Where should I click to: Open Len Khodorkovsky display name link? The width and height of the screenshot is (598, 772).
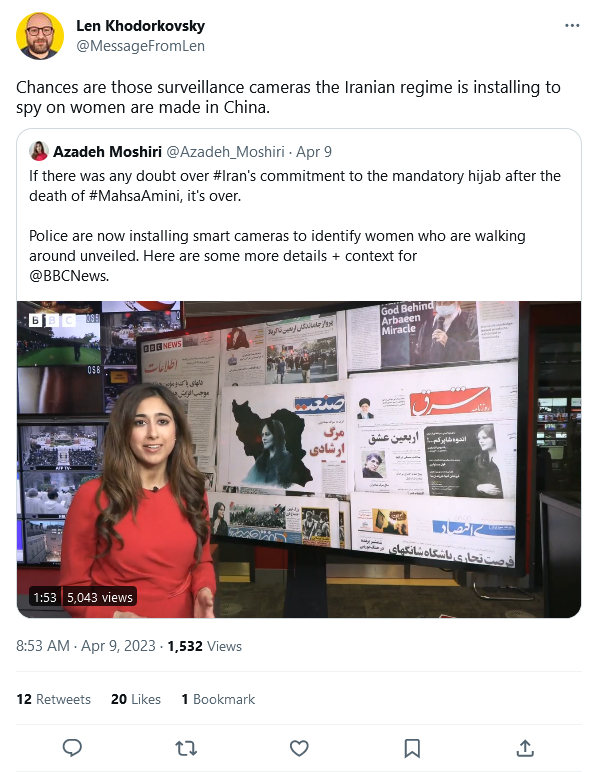tap(140, 26)
